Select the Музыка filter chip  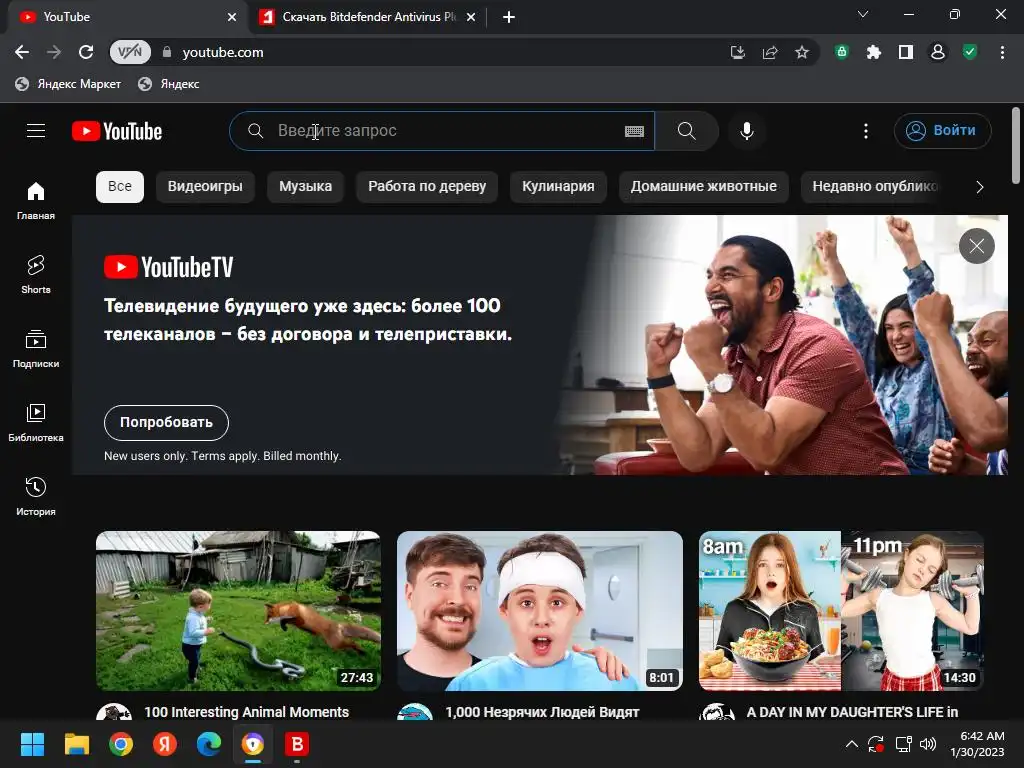[x=306, y=187]
